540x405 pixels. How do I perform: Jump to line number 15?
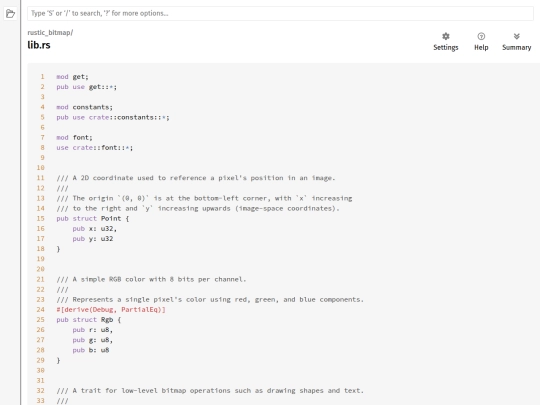coord(41,219)
